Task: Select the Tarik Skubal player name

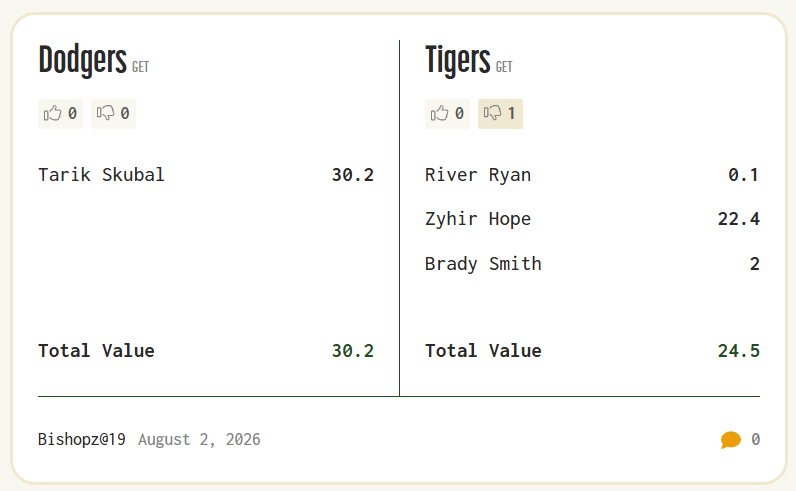Action: pos(102,175)
